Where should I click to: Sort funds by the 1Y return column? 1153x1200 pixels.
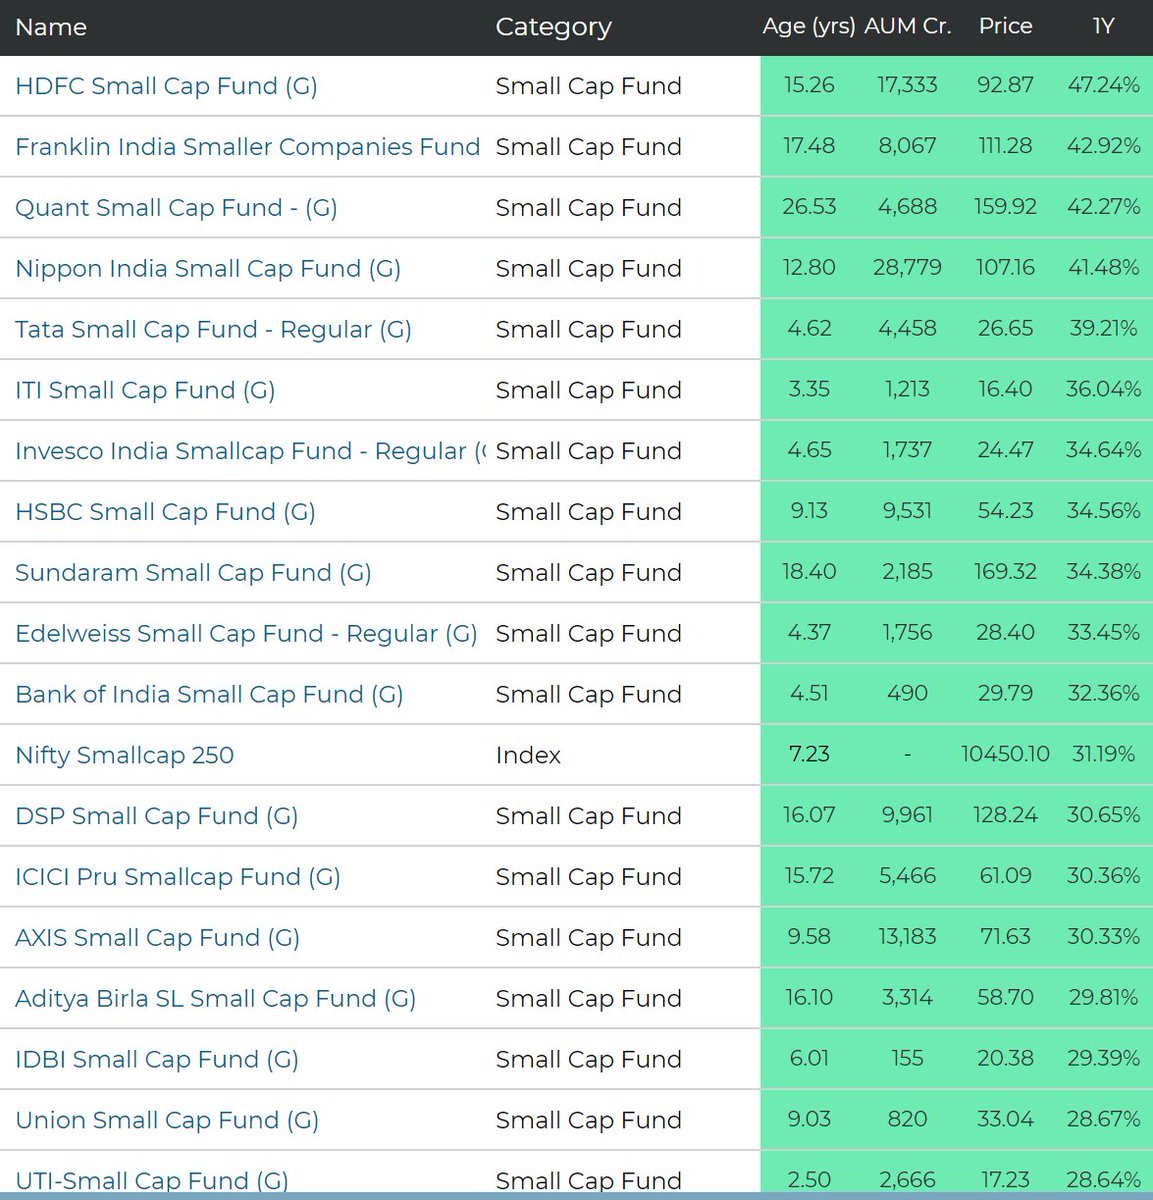(x=1105, y=28)
